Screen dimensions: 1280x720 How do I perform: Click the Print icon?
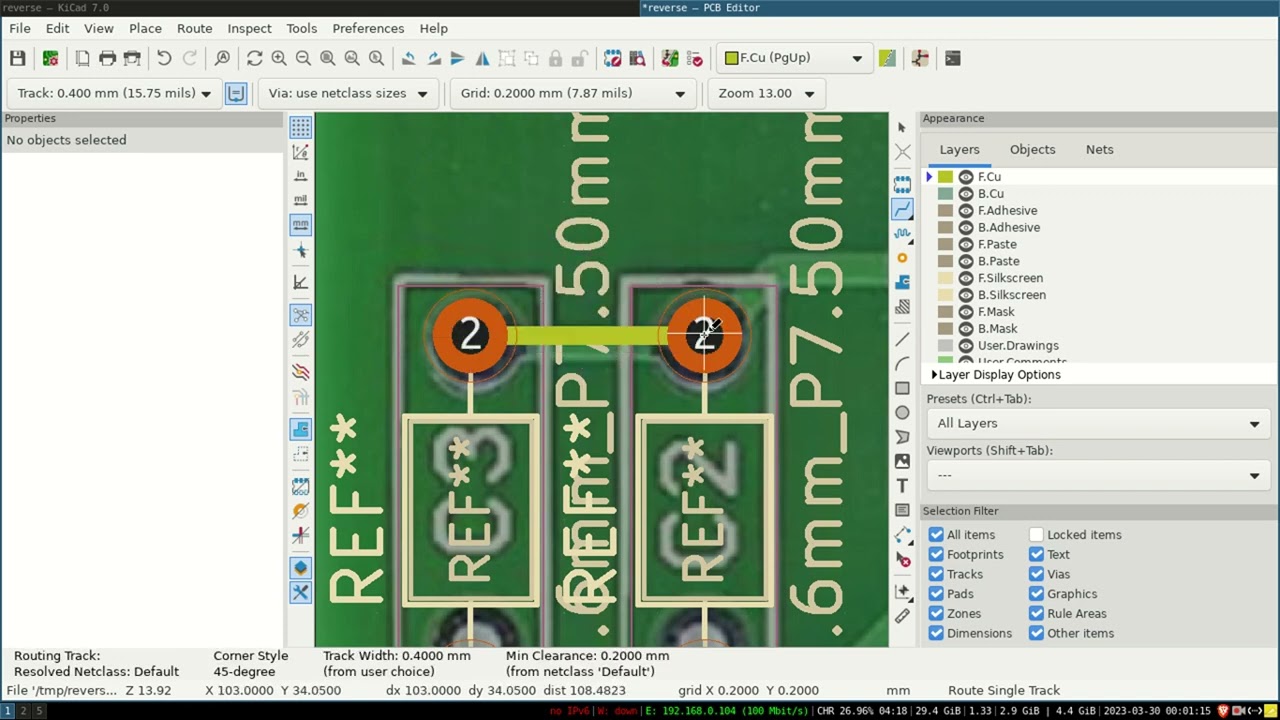coord(107,58)
